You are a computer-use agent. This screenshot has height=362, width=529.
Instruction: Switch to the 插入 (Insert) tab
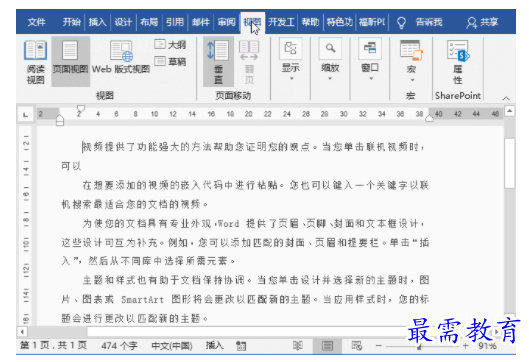[x=98, y=22]
